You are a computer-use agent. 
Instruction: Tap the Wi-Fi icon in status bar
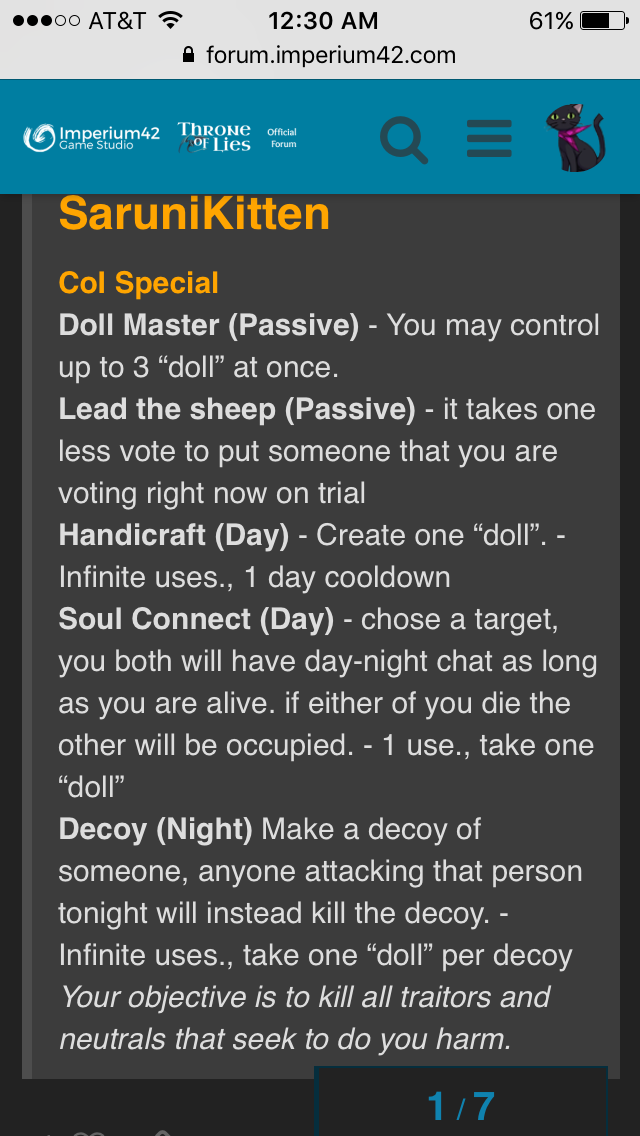[x=170, y=21]
